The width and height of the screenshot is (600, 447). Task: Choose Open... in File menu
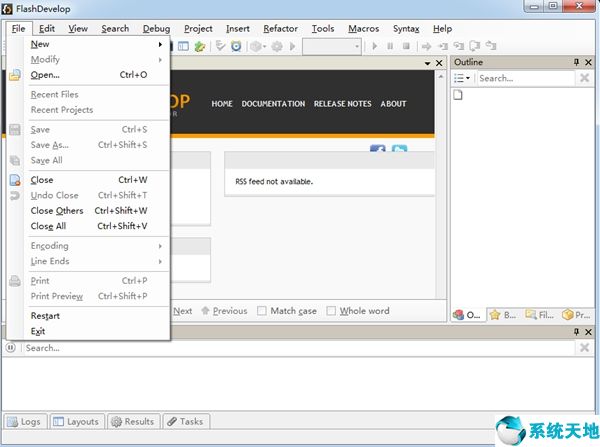97,75
